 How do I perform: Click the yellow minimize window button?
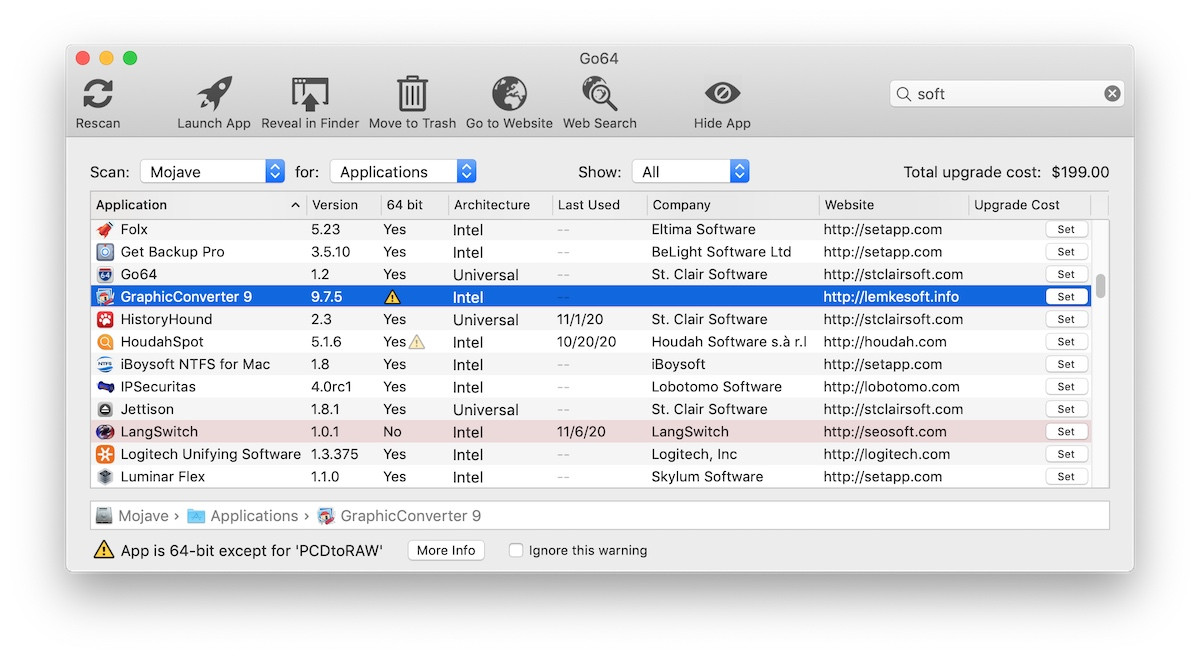106,59
